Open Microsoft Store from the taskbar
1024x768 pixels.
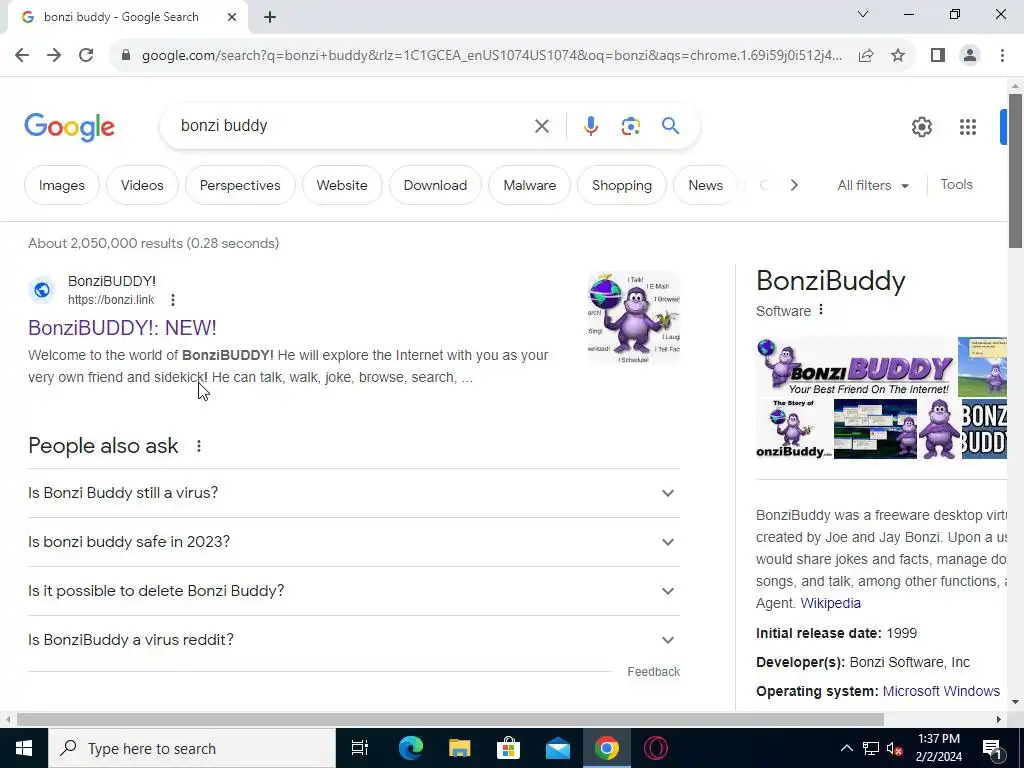point(508,748)
